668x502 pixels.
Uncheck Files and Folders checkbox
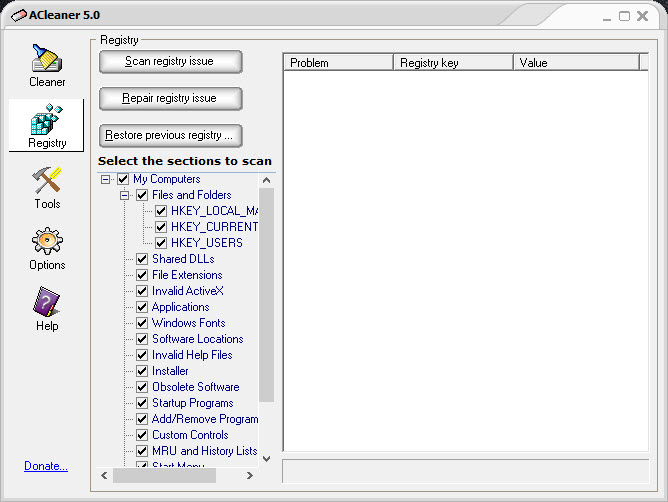click(142, 195)
